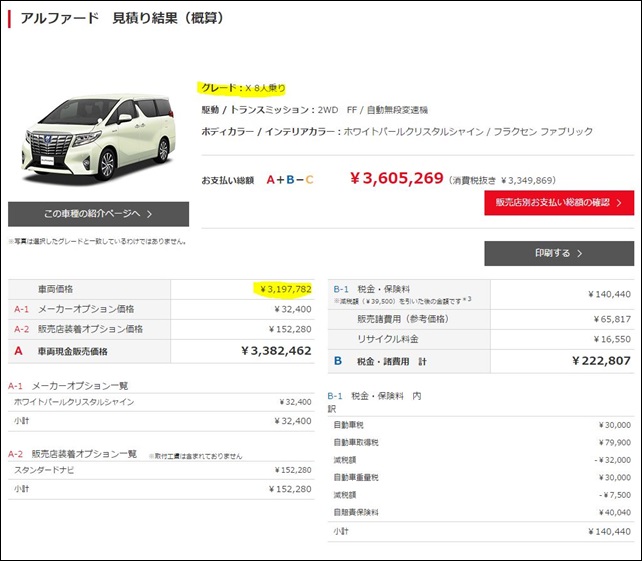Click the 自賠責保険料 ¥40,040 amount
This screenshot has width=642, height=561.
tap(615, 512)
